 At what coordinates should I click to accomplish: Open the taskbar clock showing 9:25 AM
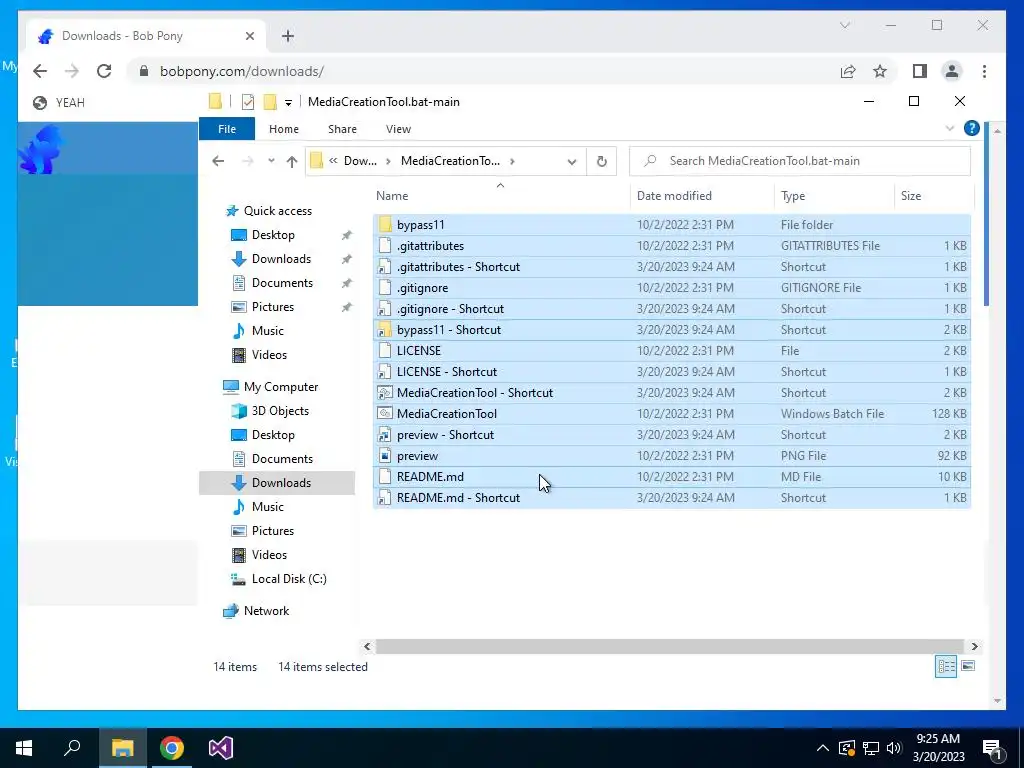click(938, 748)
